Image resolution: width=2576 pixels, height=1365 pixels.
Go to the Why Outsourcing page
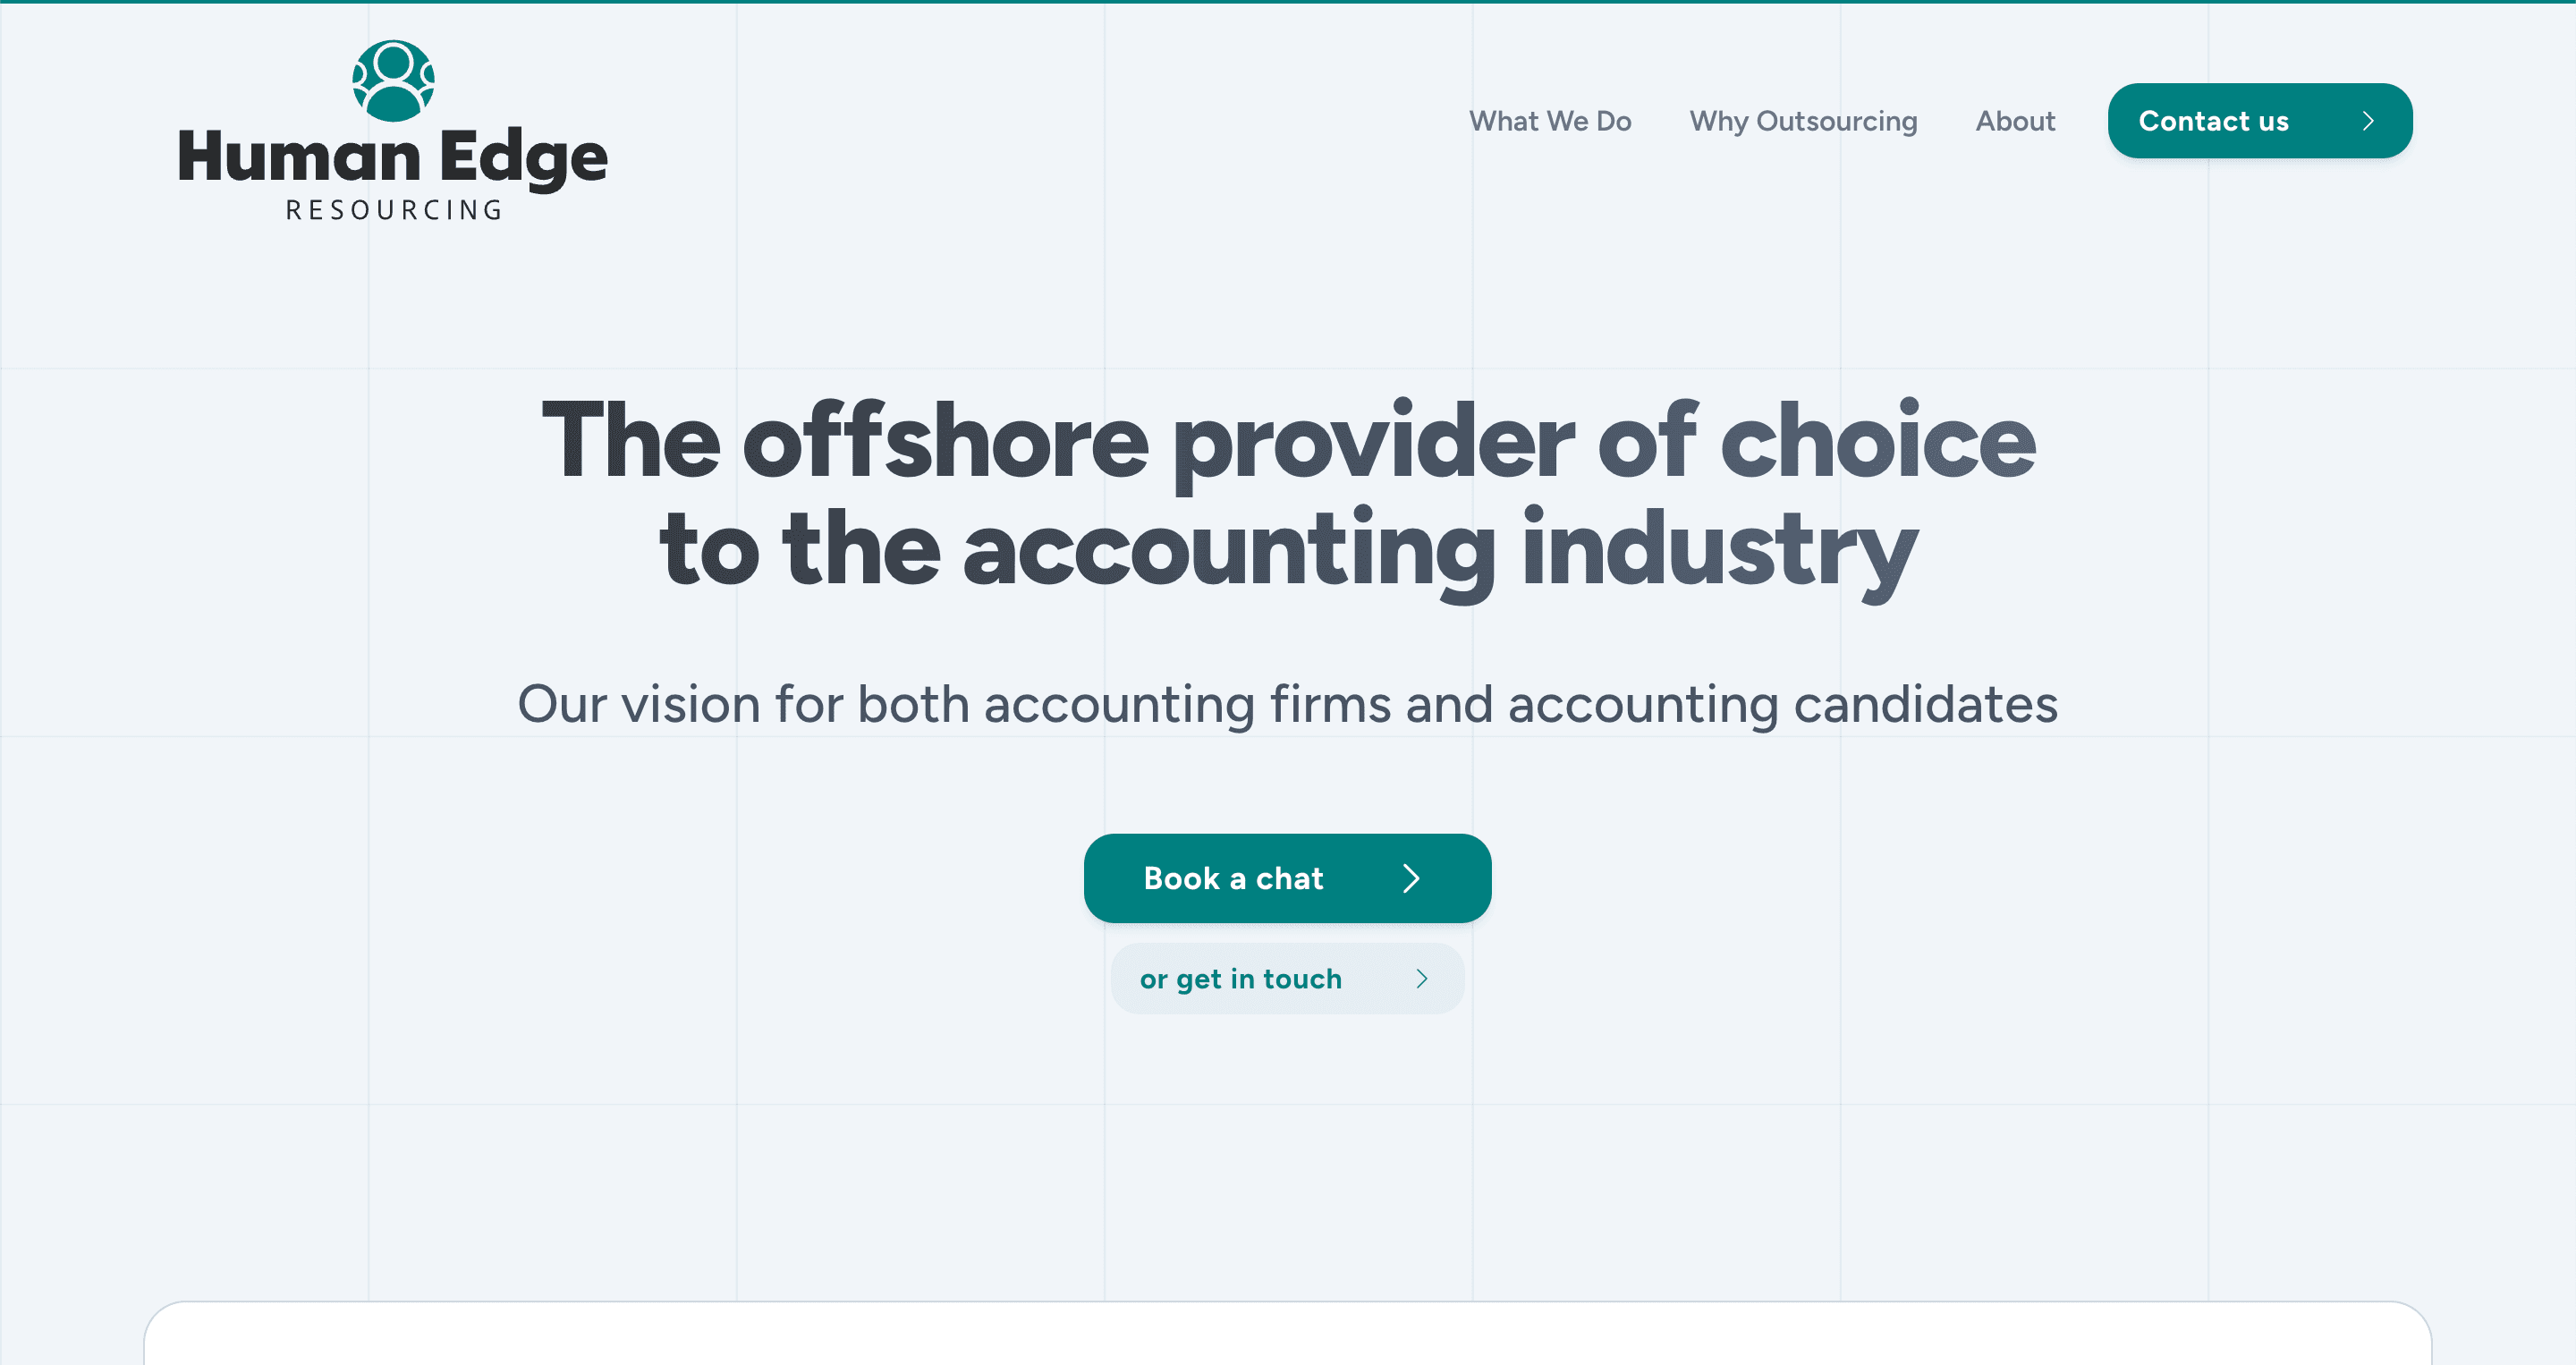point(1803,121)
